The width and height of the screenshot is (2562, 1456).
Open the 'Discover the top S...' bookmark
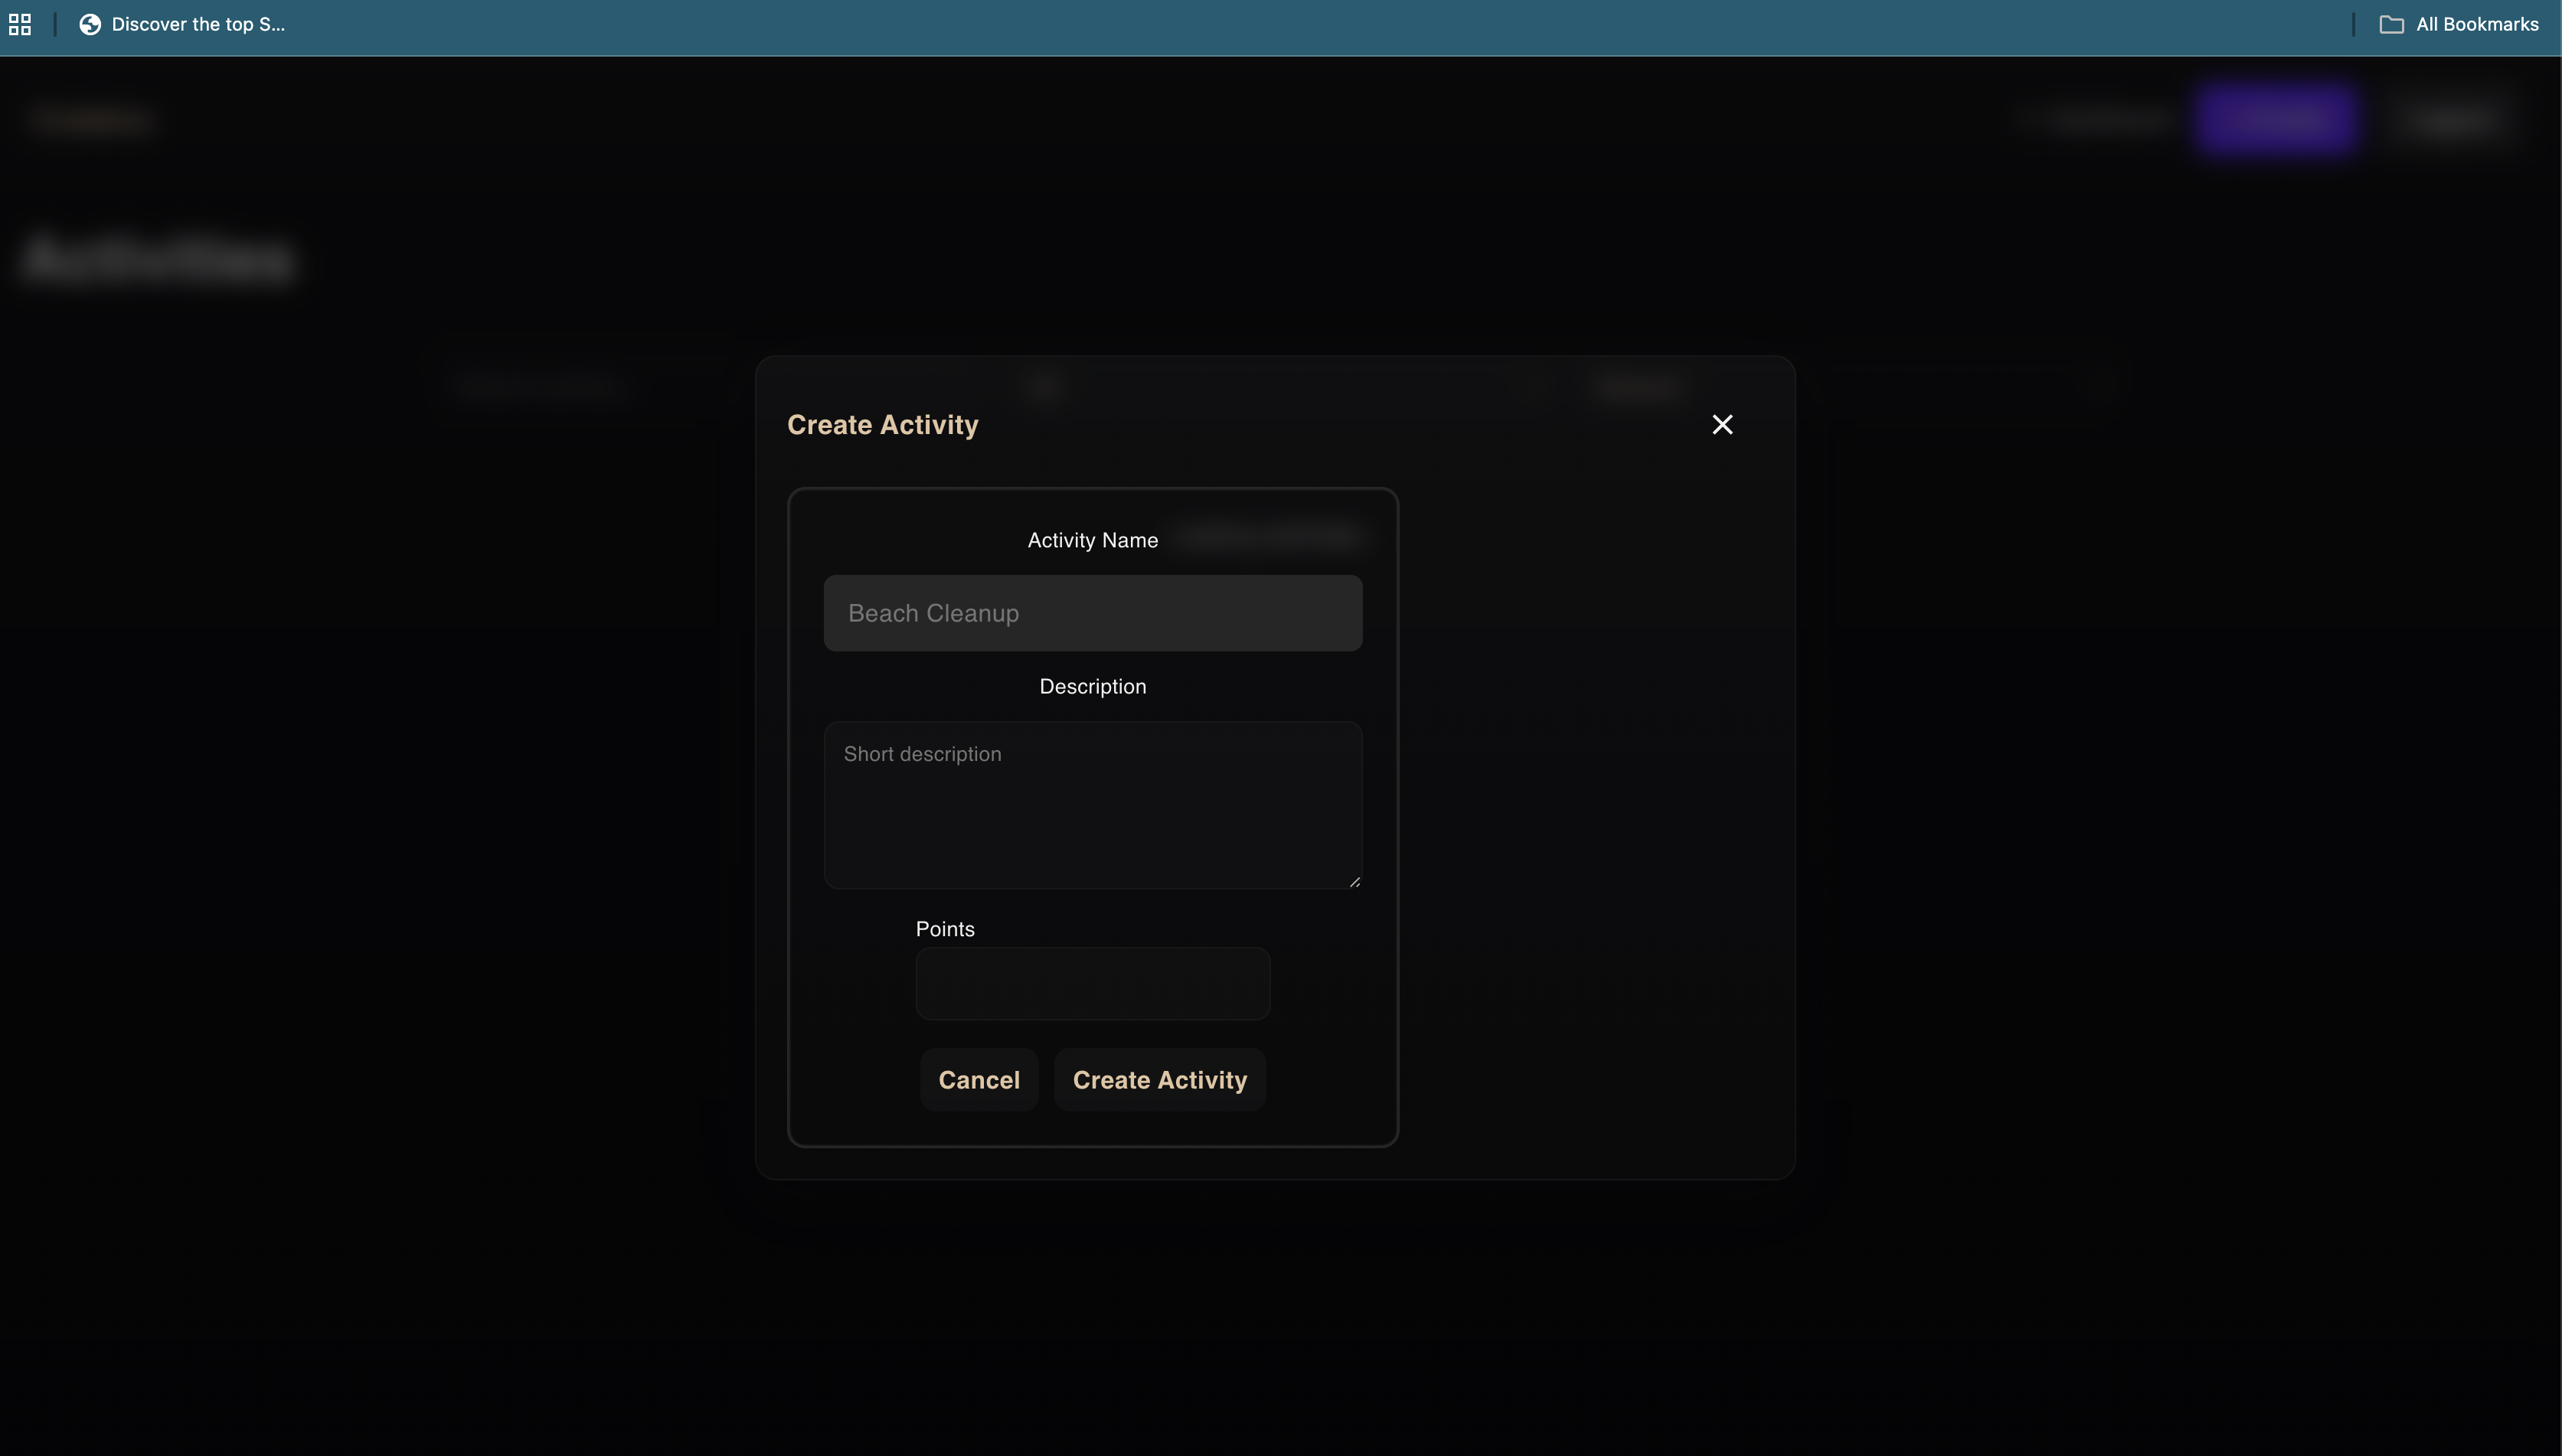coord(198,24)
